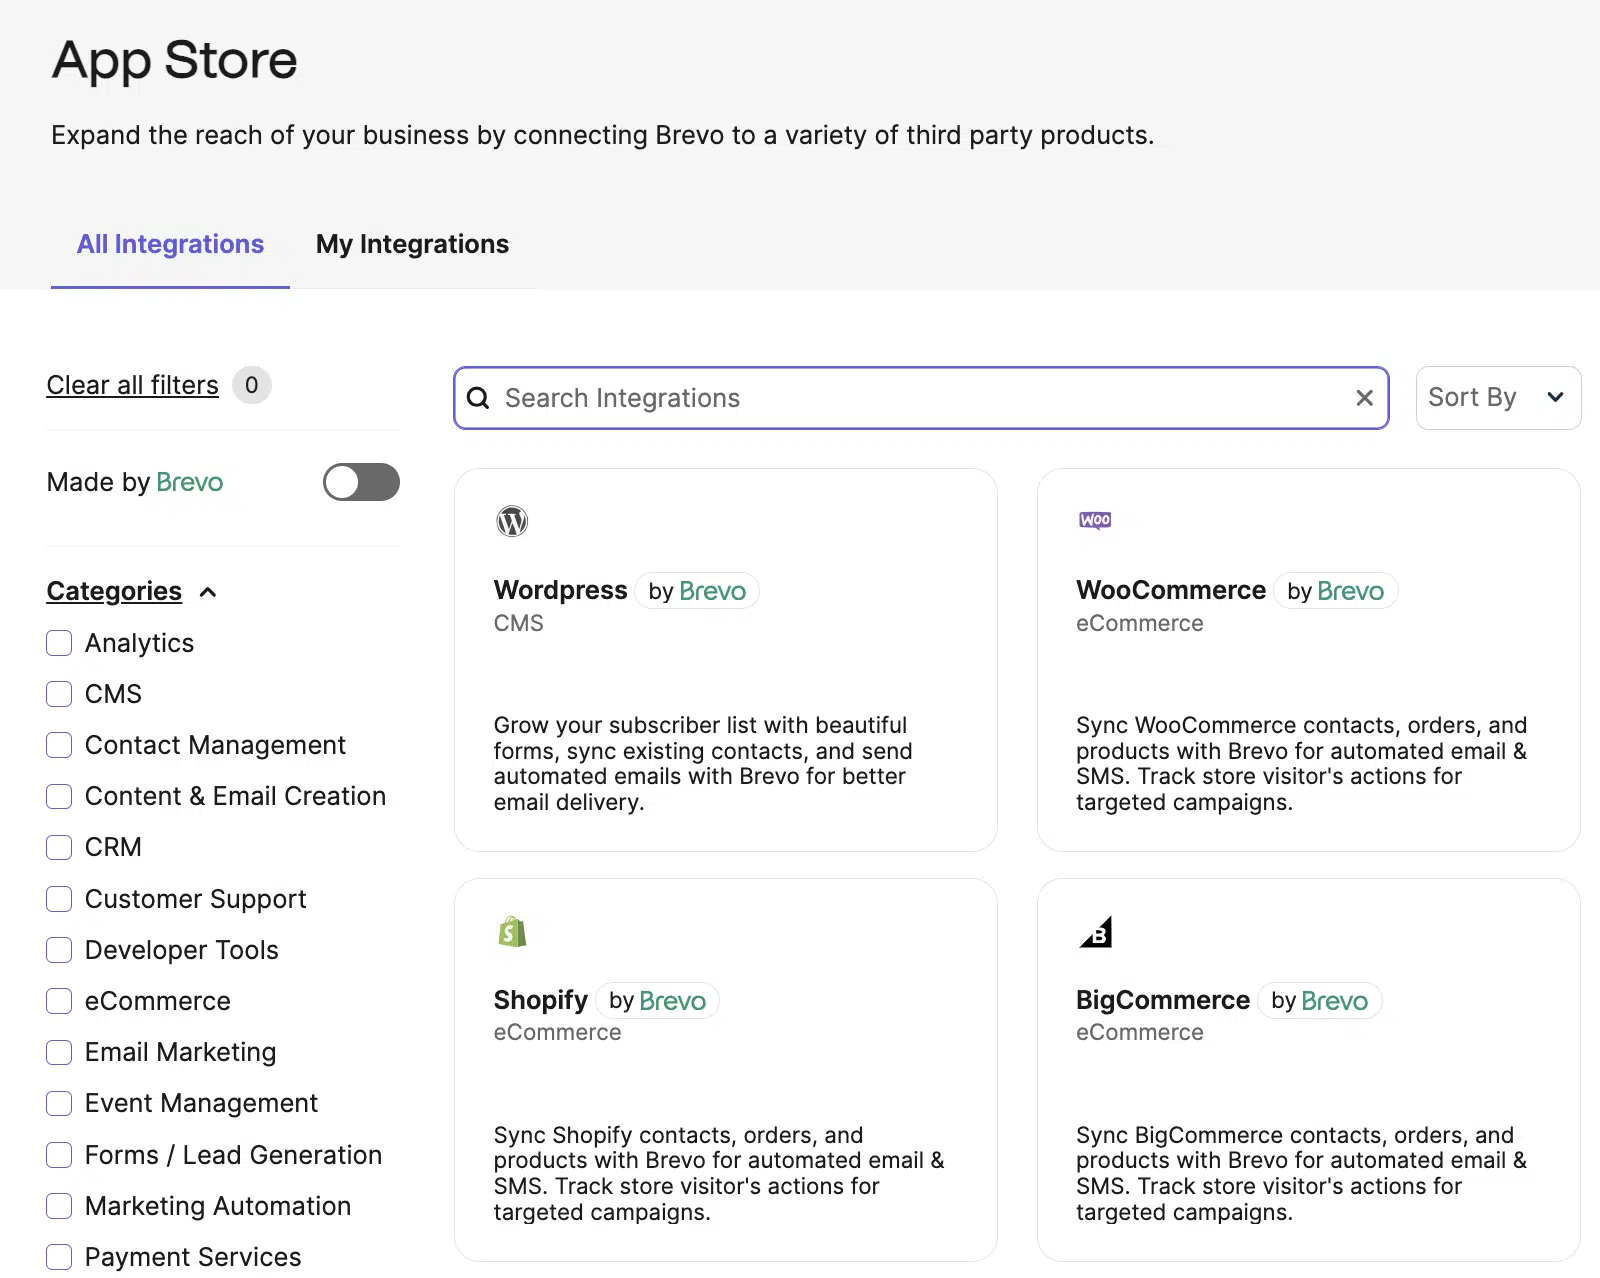Click the search magnifier icon
Viewport: 1600px width, 1278px height.
[479, 398]
